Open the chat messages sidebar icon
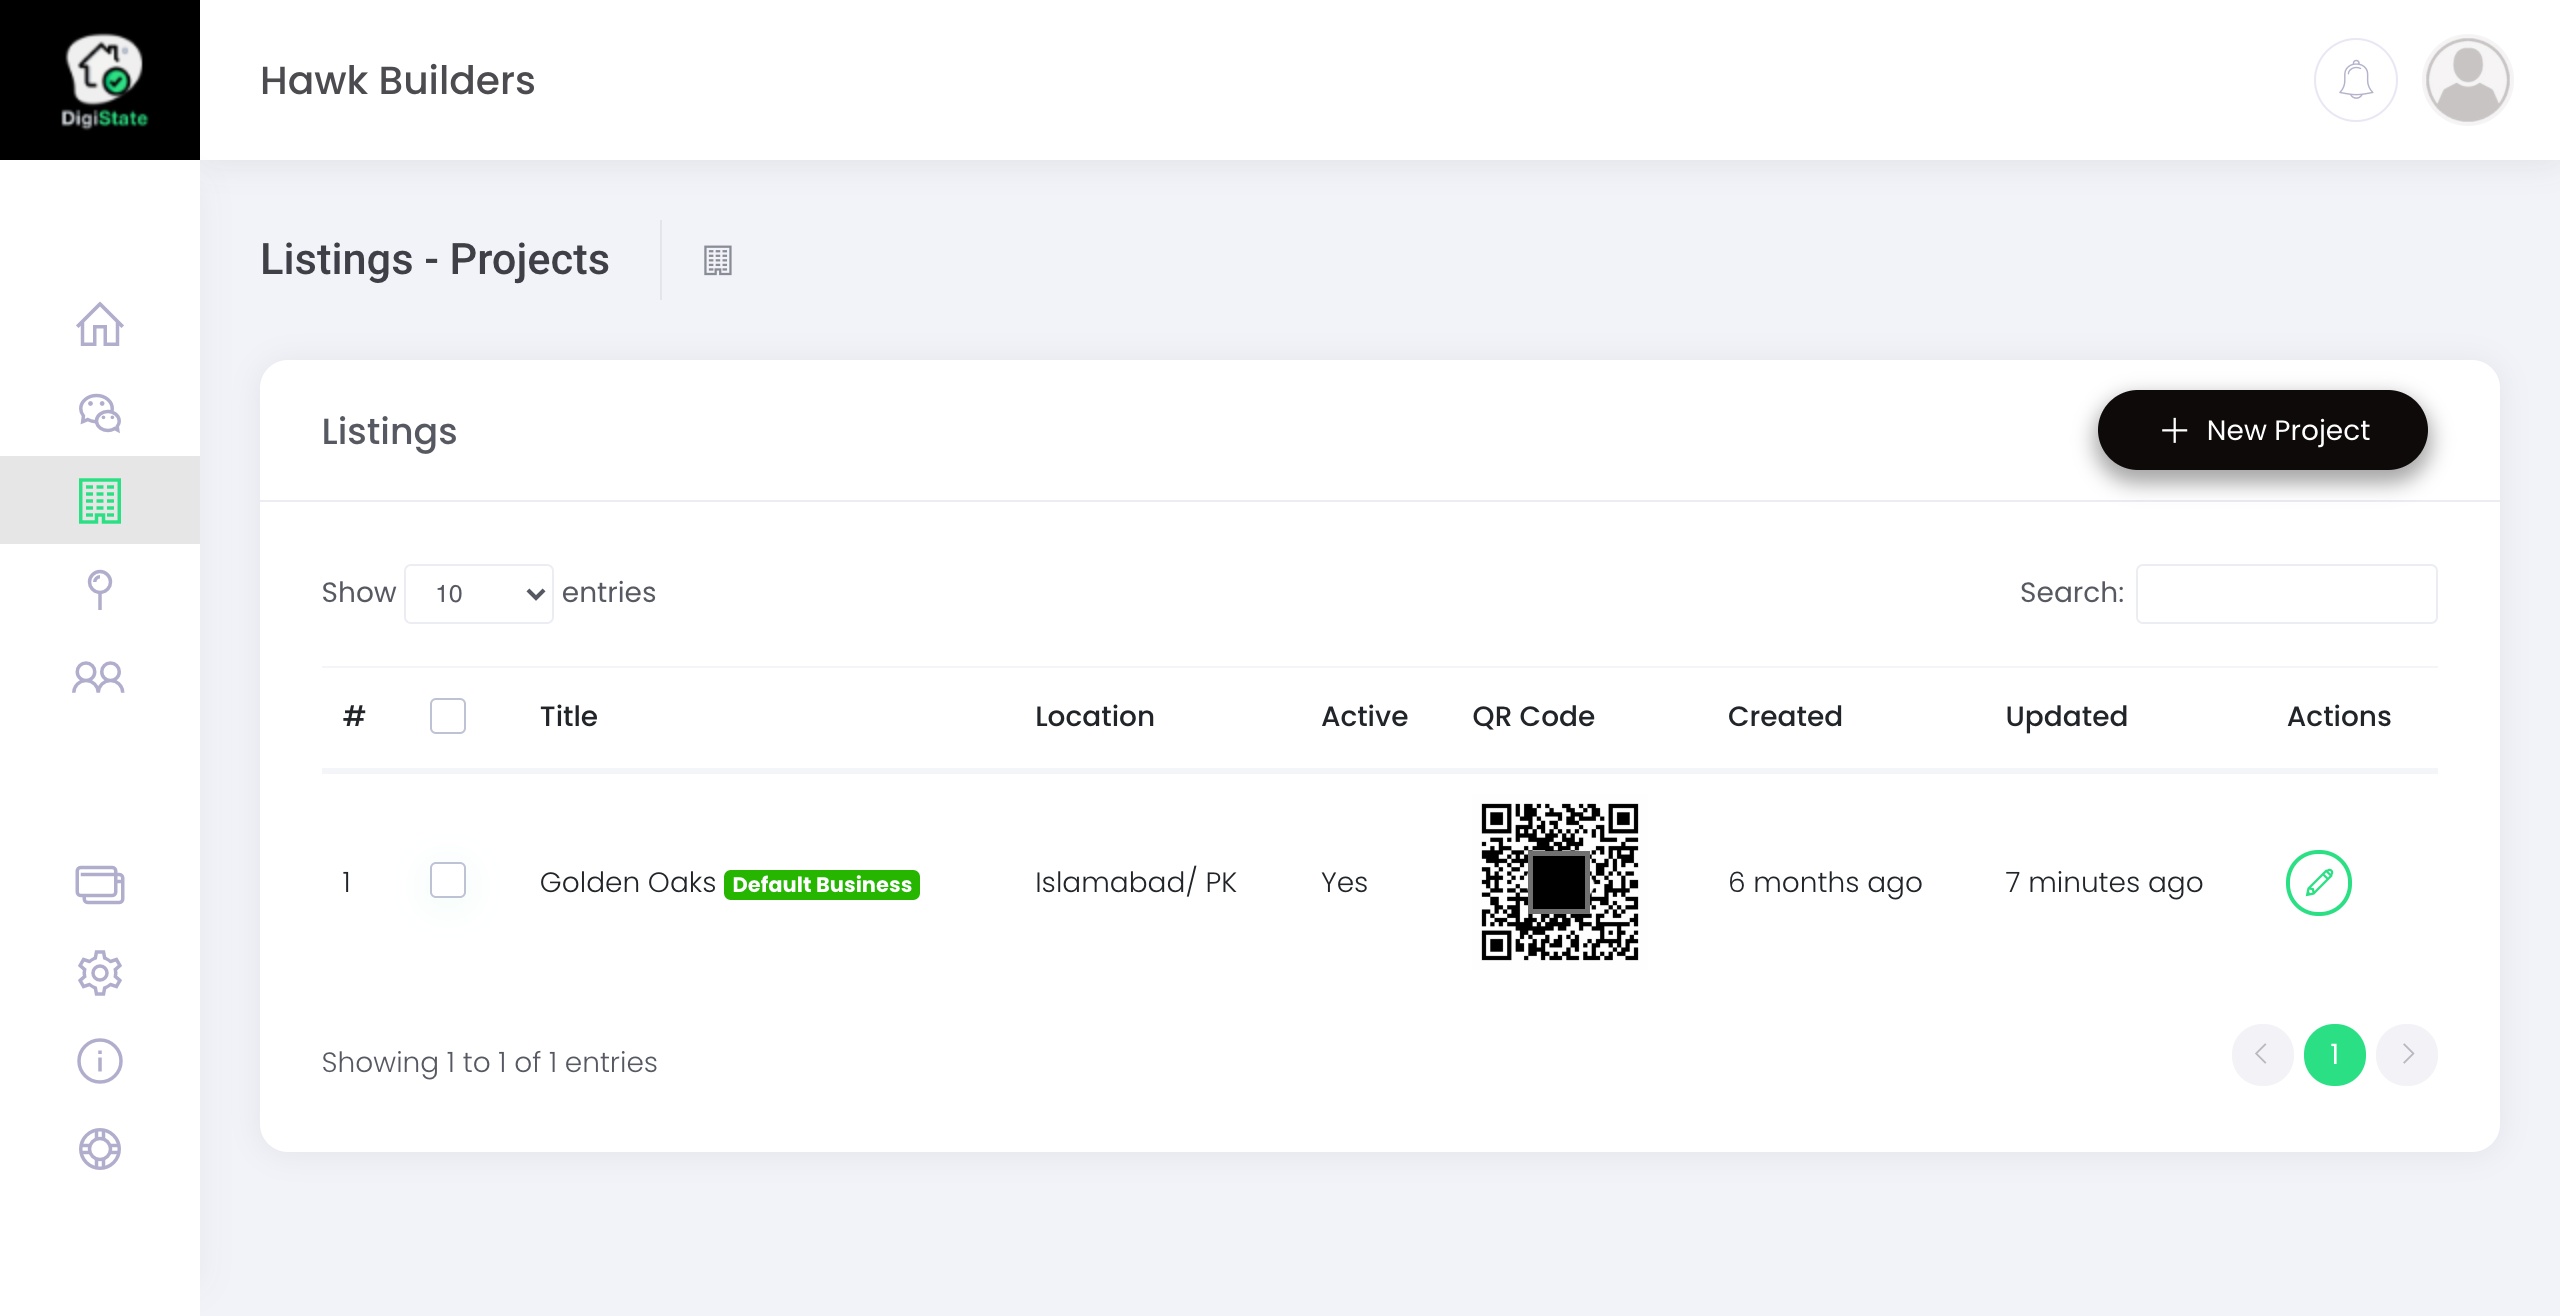The height and width of the screenshot is (1316, 2560). coord(100,412)
